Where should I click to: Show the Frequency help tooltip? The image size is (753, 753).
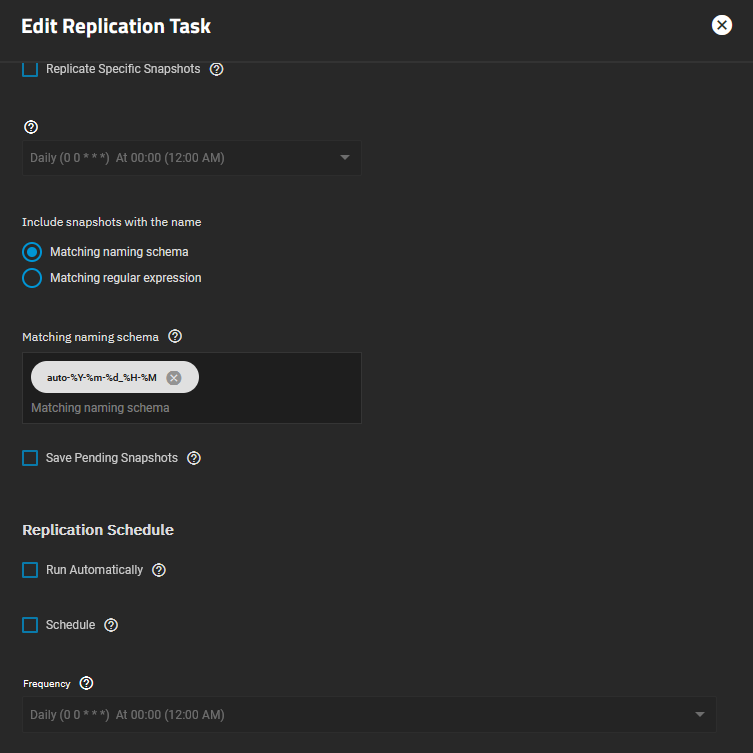(86, 684)
